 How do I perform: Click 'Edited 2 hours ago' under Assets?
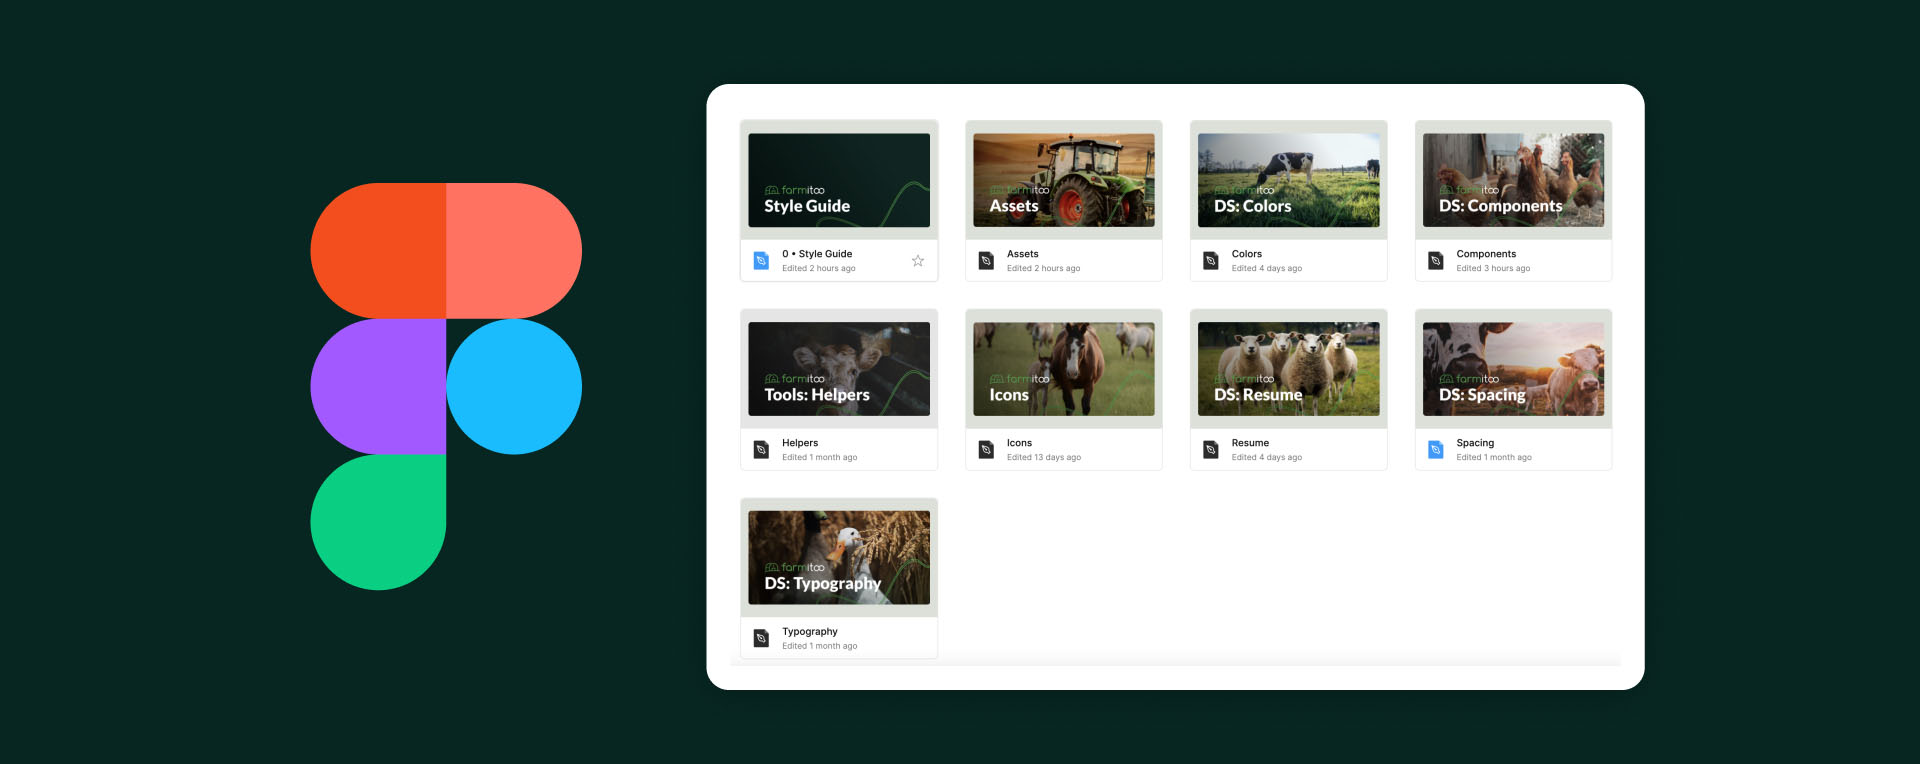point(1043,269)
